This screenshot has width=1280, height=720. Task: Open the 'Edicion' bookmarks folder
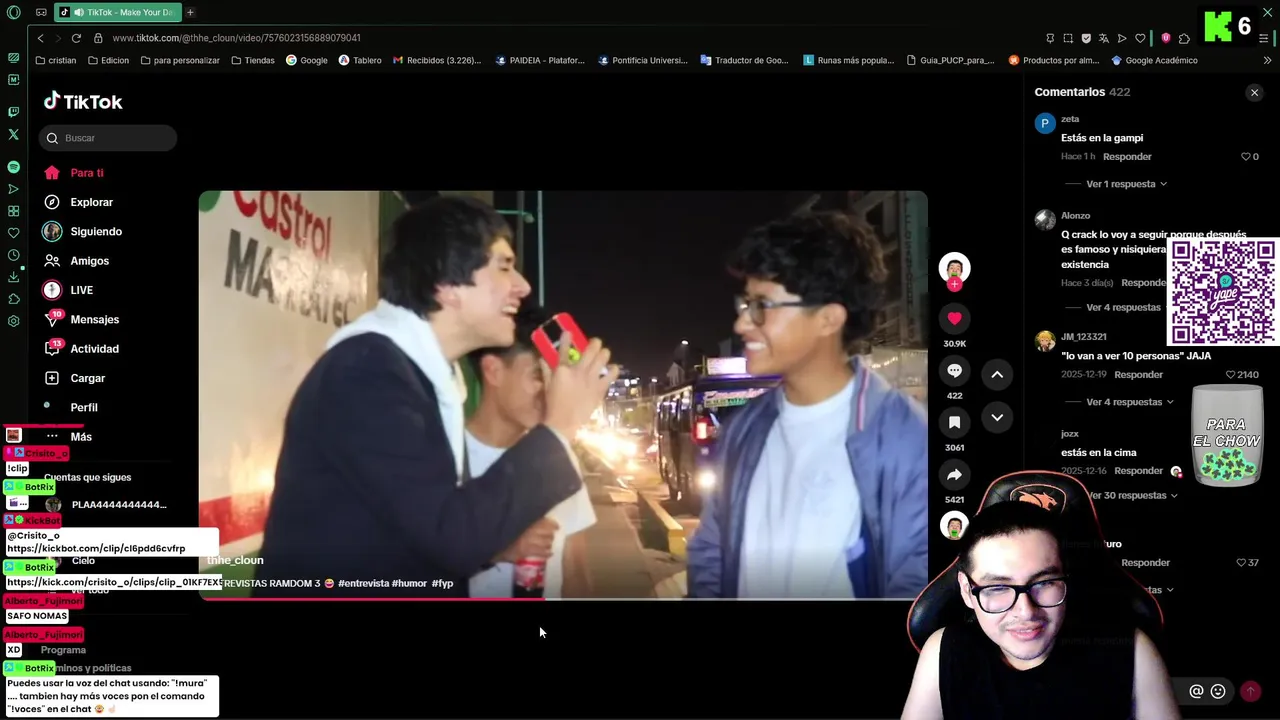108,60
